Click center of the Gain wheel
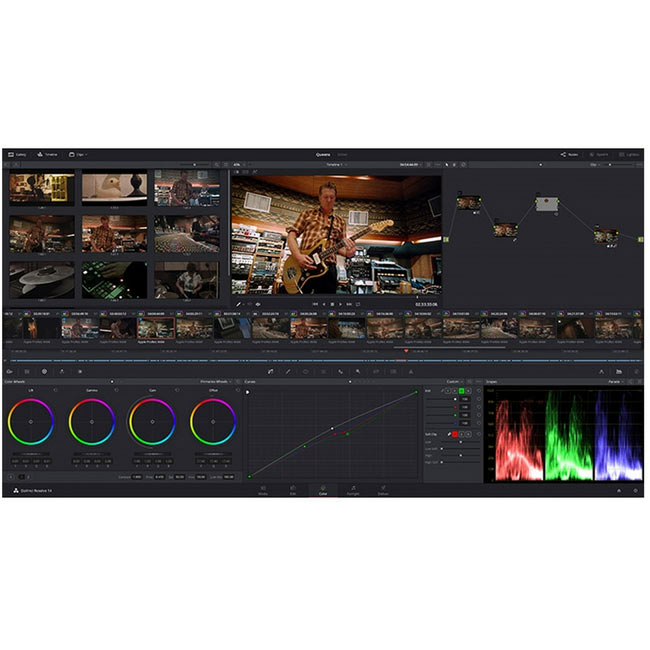The width and height of the screenshot is (650, 650). (152, 421)
